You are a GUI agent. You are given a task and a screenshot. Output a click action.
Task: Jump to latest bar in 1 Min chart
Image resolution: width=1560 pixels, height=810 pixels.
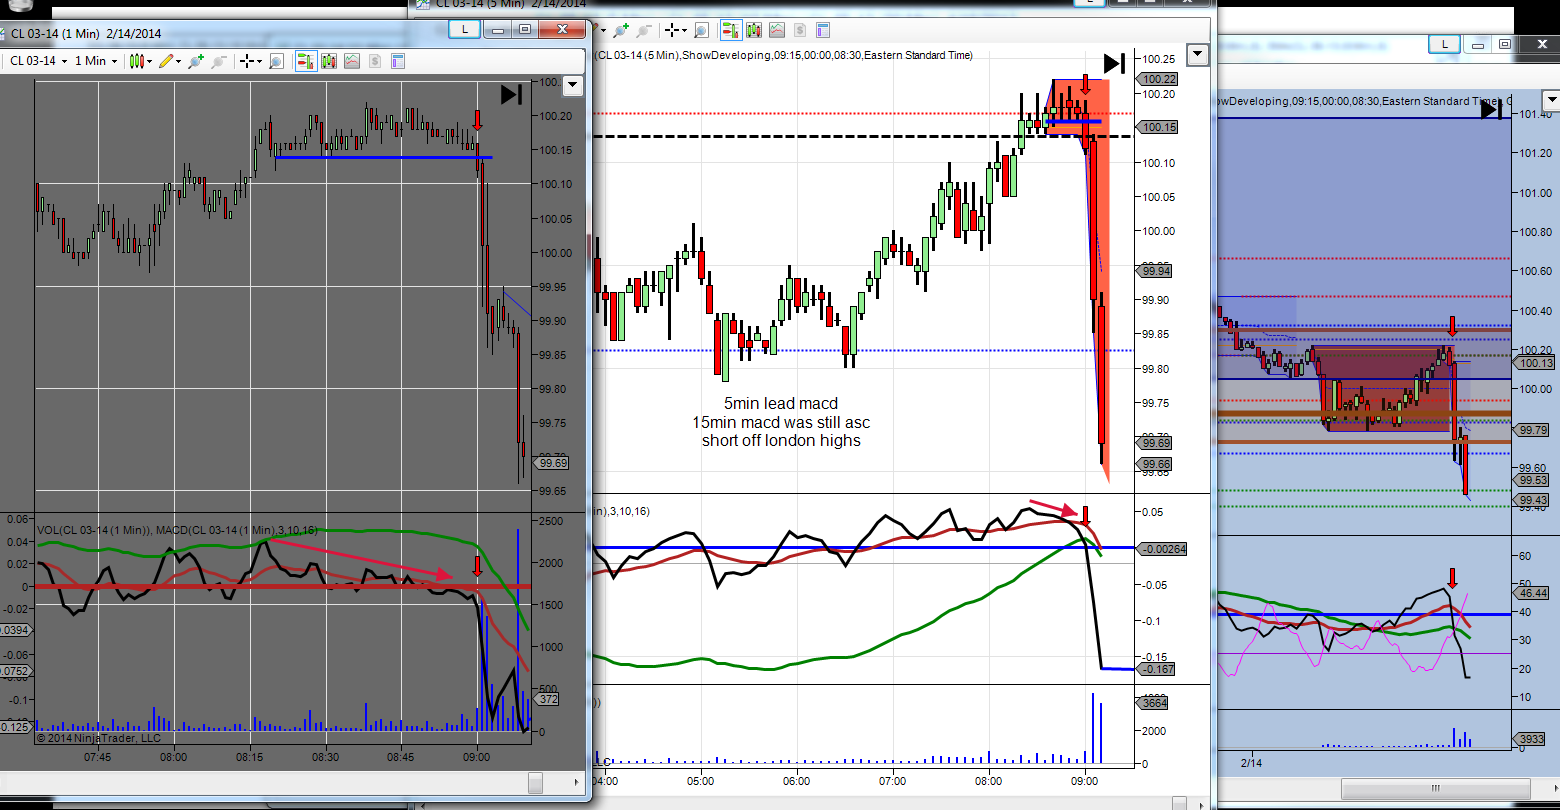coord(512,94)
